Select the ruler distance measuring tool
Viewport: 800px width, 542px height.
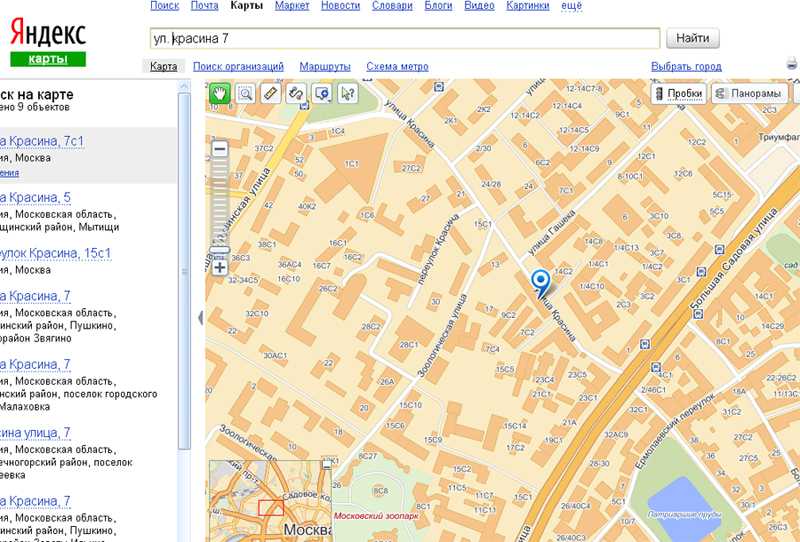(x=271, y=93)
